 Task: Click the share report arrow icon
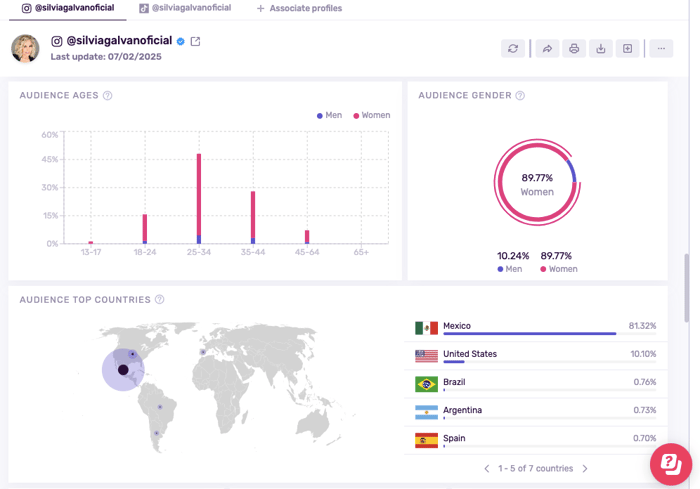[547, 48]
